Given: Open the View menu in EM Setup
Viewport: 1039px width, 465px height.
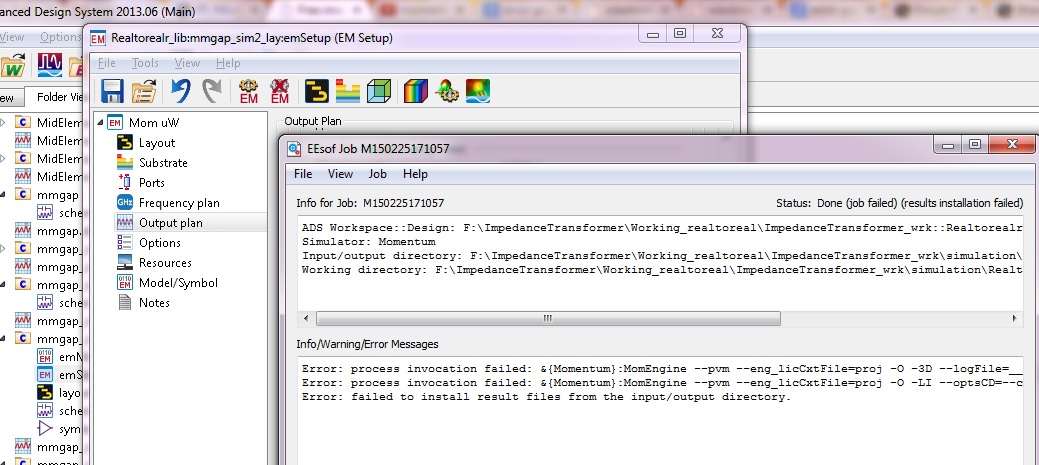Looking at the screenshot, I should coord(187,63).
